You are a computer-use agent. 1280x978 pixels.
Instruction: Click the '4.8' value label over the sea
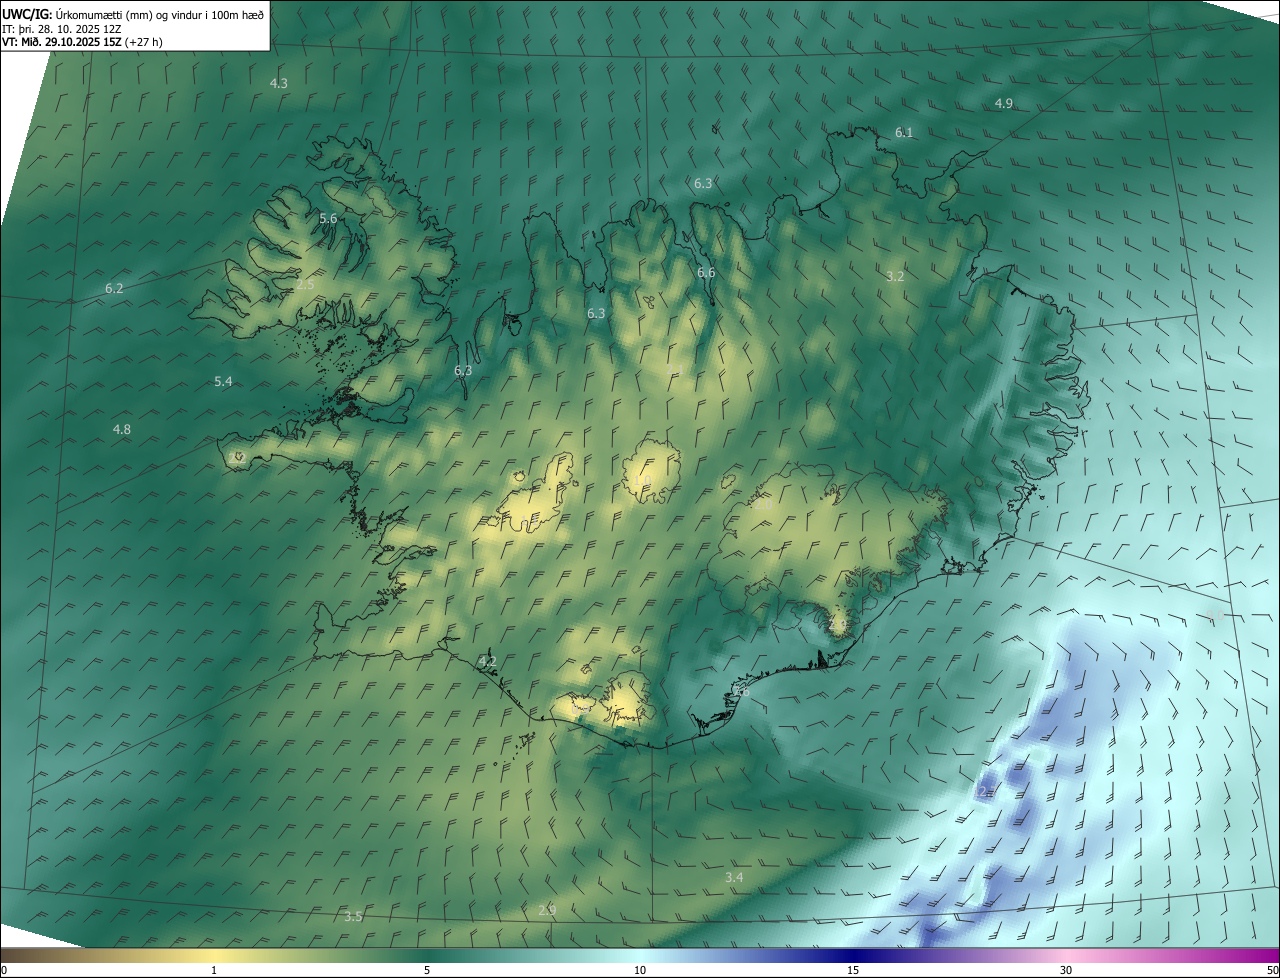121,429
